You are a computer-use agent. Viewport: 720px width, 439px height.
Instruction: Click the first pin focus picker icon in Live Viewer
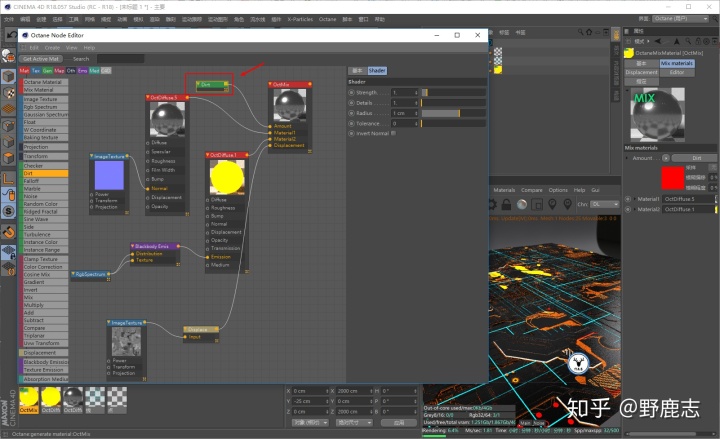(552, 204)
